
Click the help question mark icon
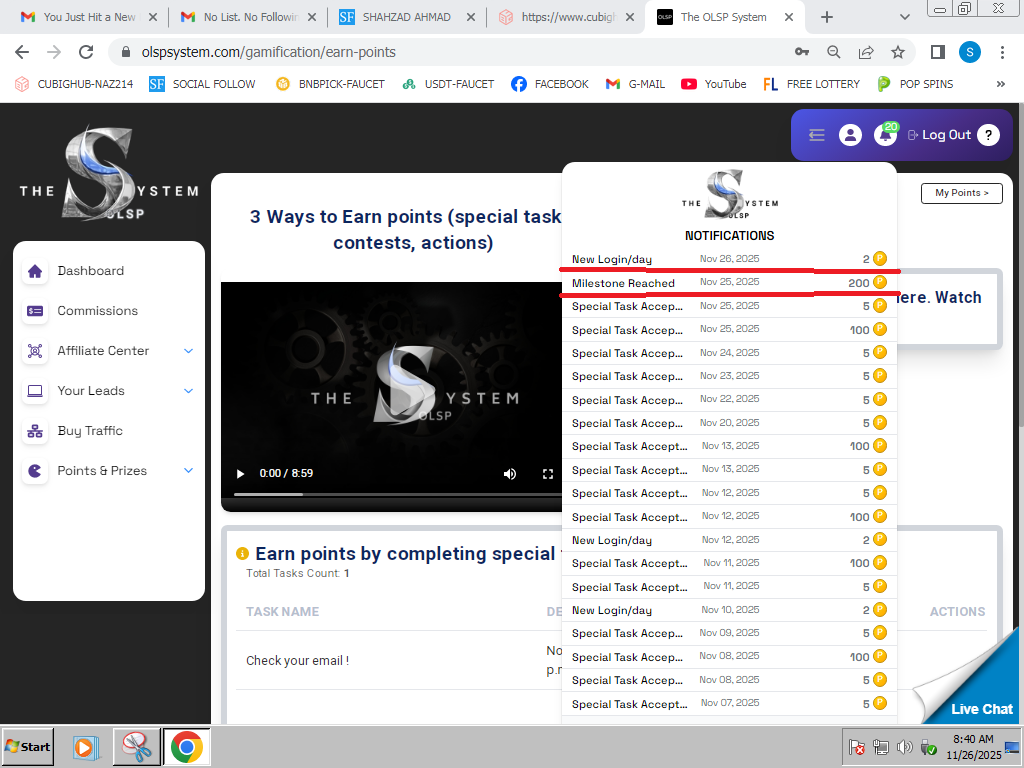coord(988,135)
